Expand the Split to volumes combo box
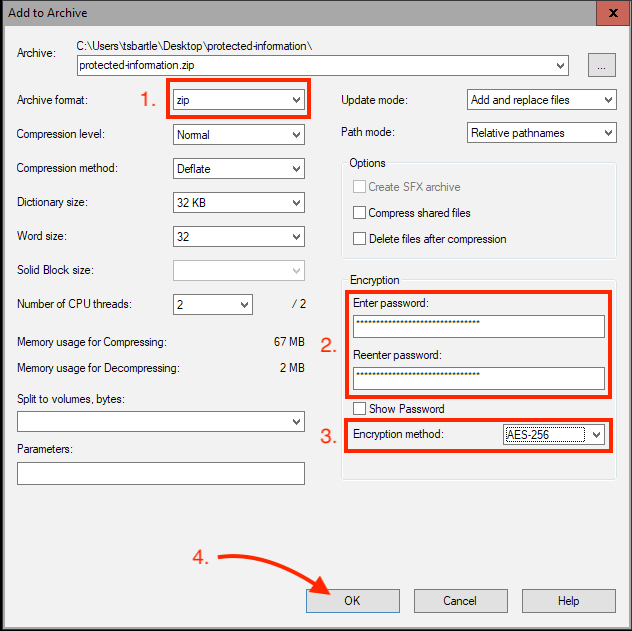 161,421
